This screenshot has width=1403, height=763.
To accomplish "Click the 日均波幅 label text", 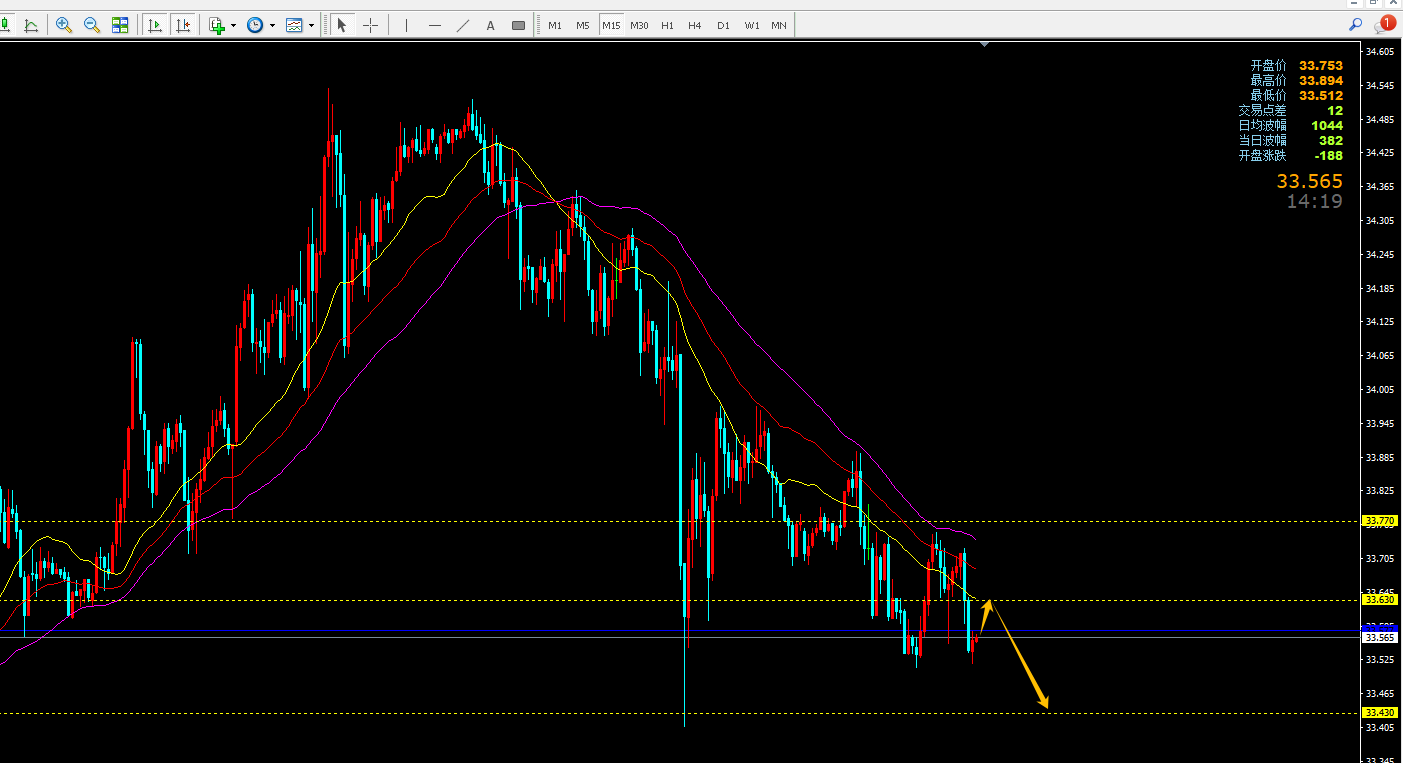I will pos(1263,125).
